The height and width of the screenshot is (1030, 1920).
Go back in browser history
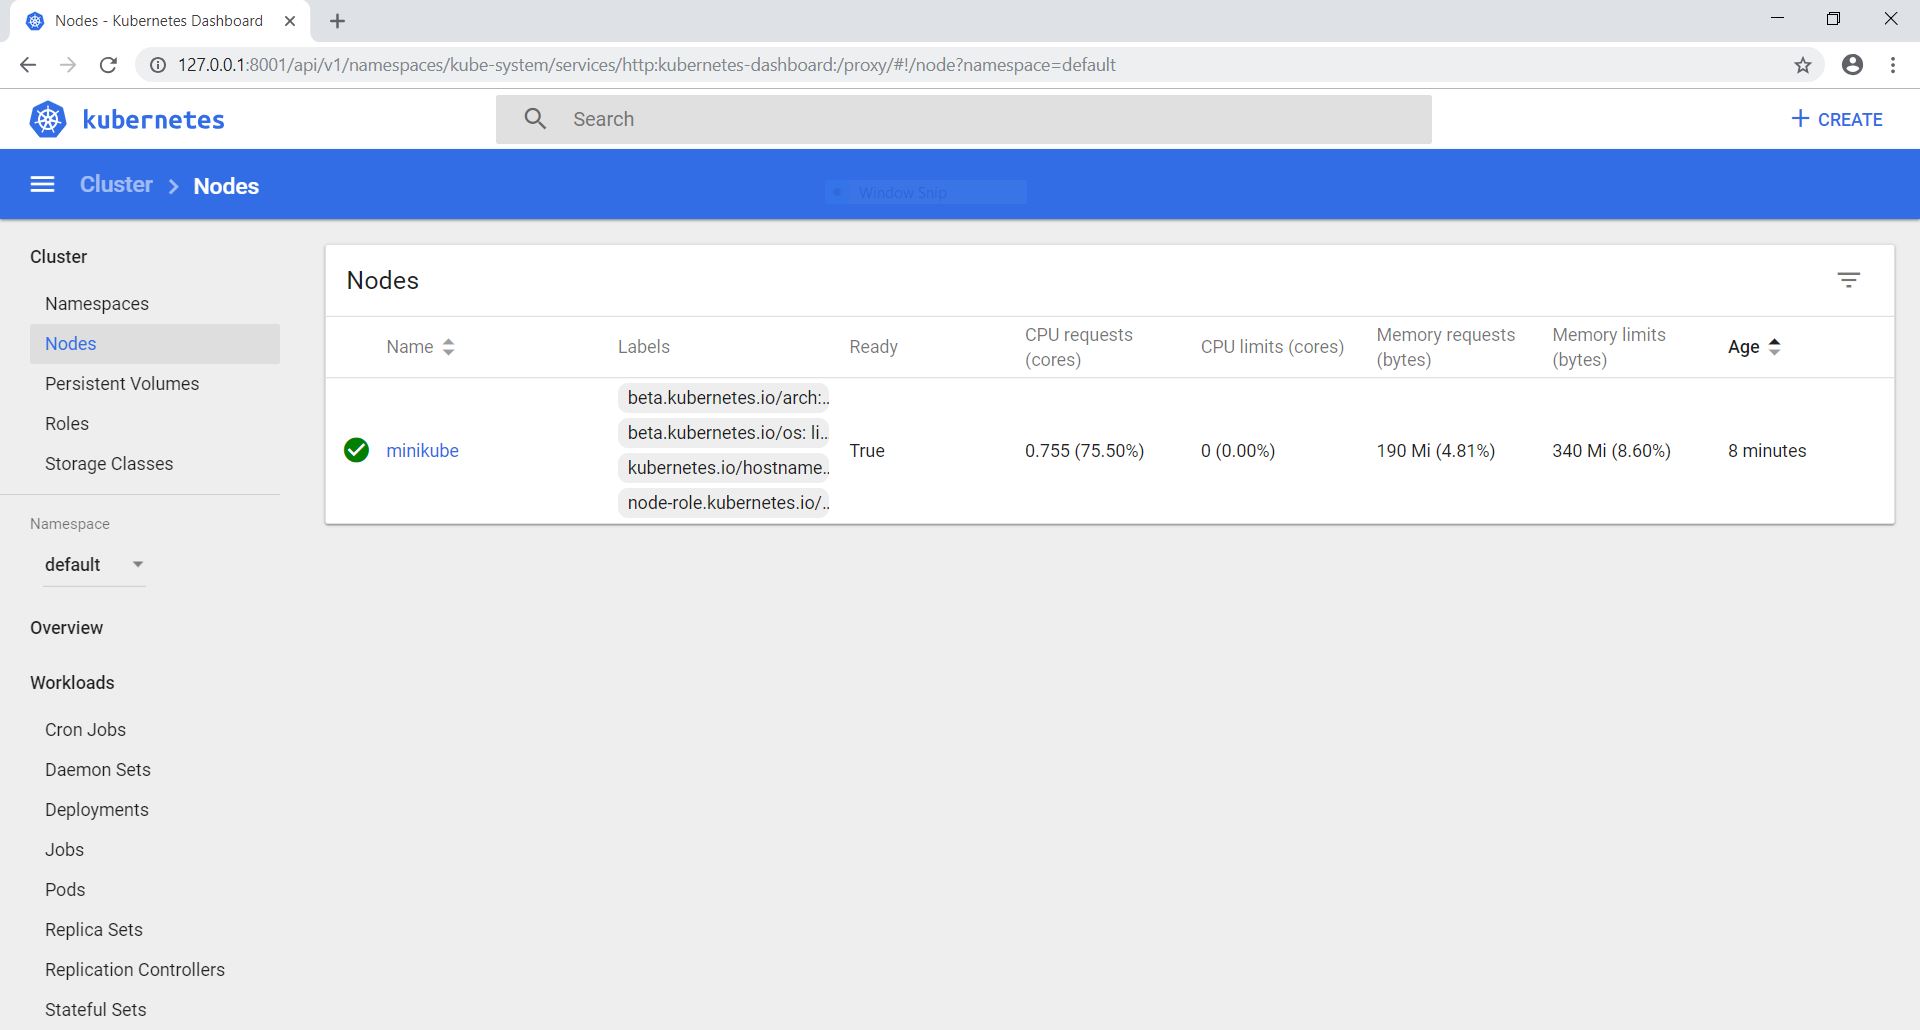point(28,65)
